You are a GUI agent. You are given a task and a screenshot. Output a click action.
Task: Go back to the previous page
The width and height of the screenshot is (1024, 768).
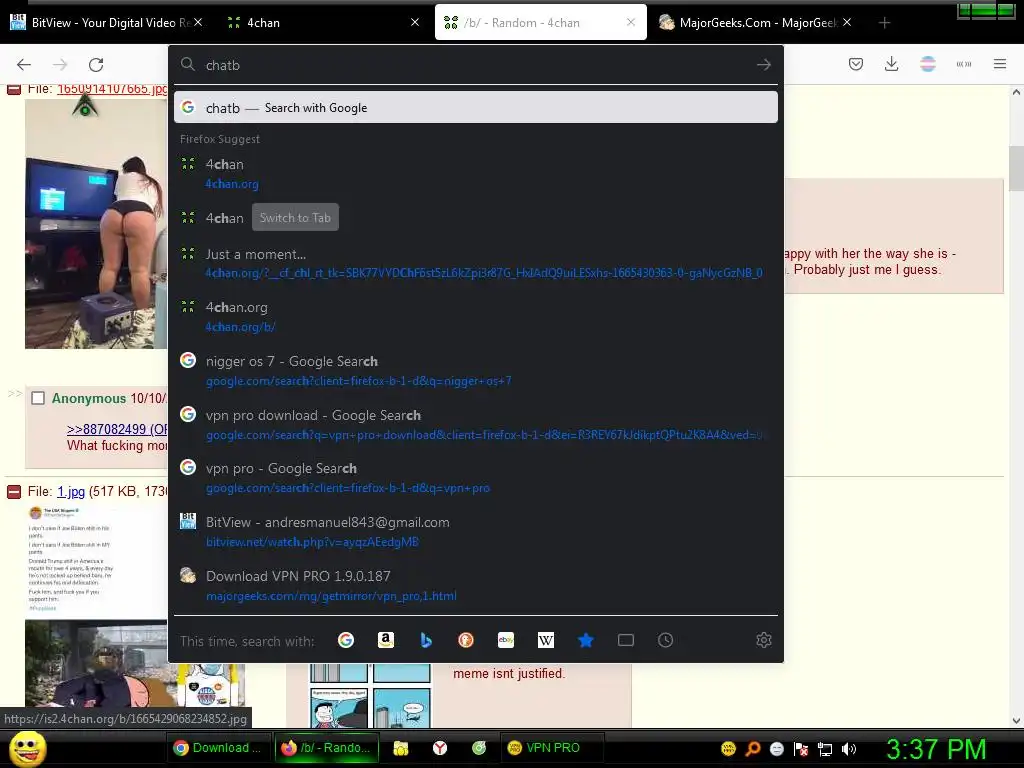click(x=24, y=65)
